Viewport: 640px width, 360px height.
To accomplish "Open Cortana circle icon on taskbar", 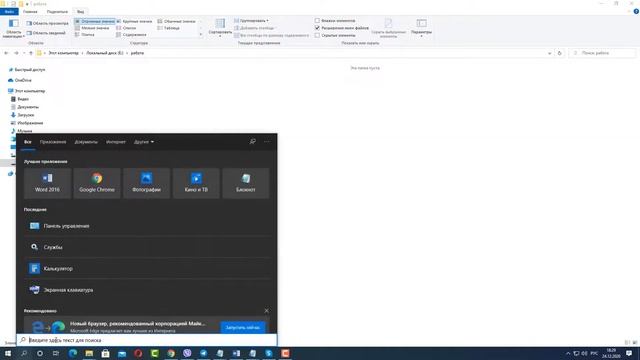I will (40, 353).
